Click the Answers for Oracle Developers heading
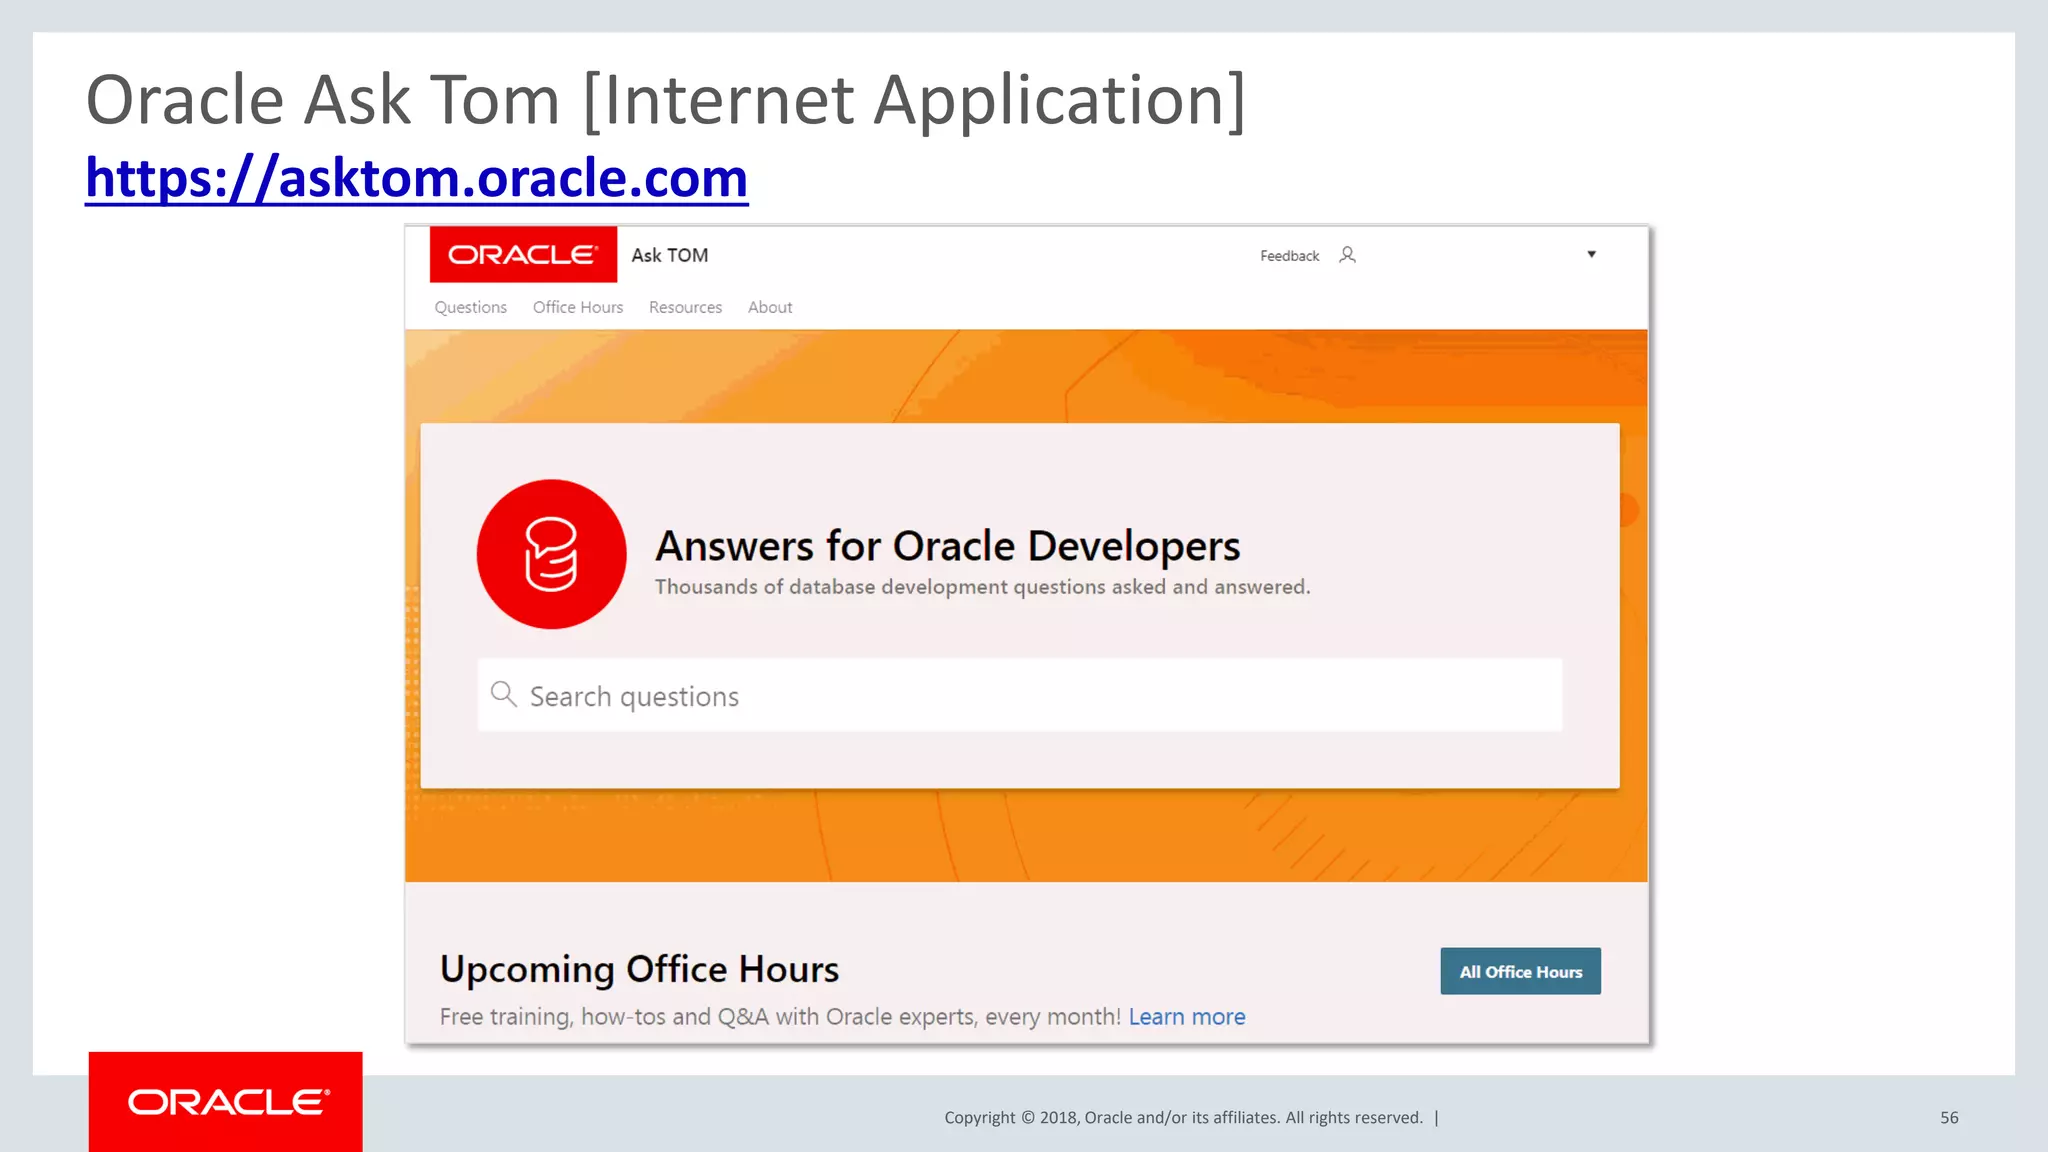The height and width of the screenshot is (1152, 2048). [x=947, y=546]
